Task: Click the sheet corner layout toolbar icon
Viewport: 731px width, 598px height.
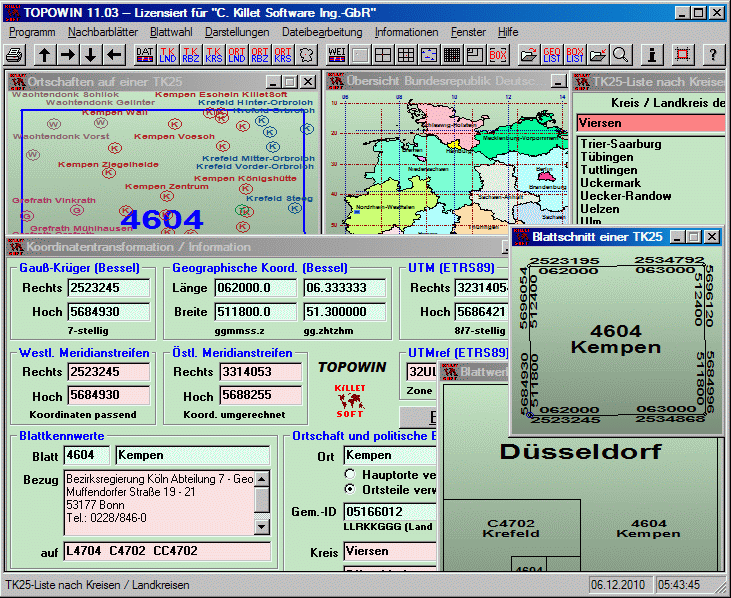Action: tap(475, 55)
